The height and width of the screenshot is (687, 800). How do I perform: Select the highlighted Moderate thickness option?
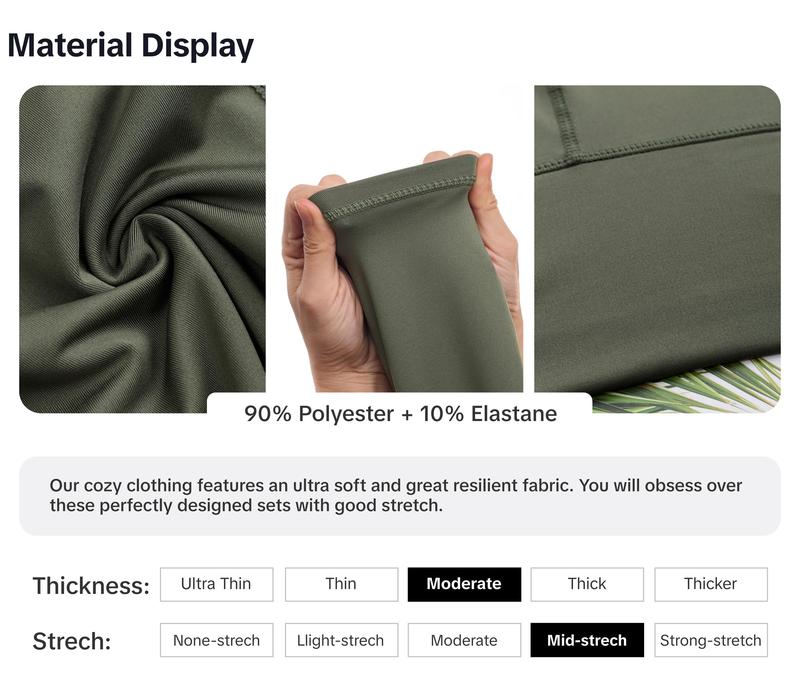coord(464,584)
